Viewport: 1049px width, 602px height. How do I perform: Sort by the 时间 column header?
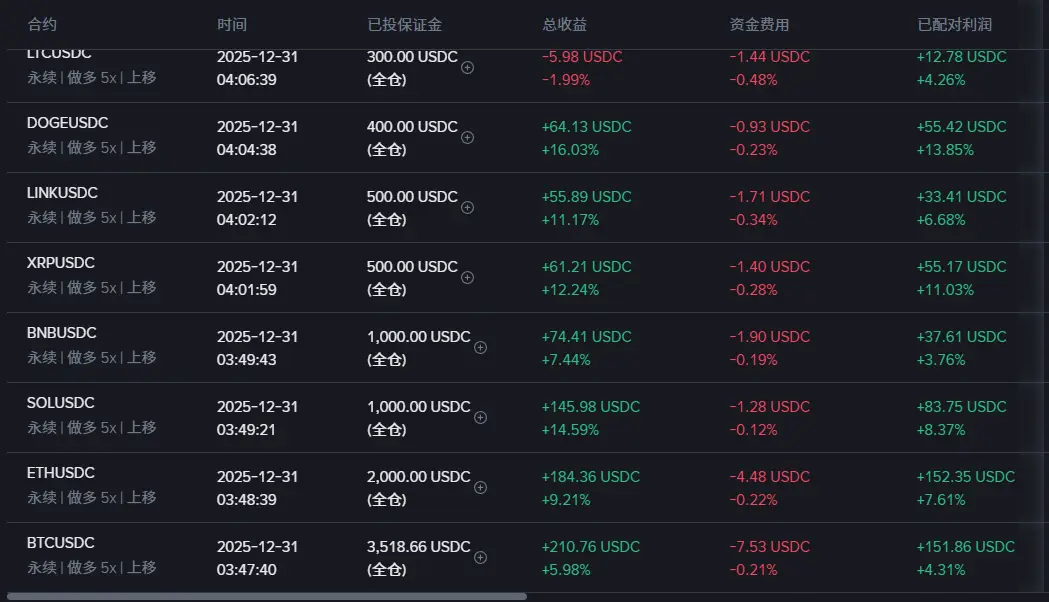231,25
